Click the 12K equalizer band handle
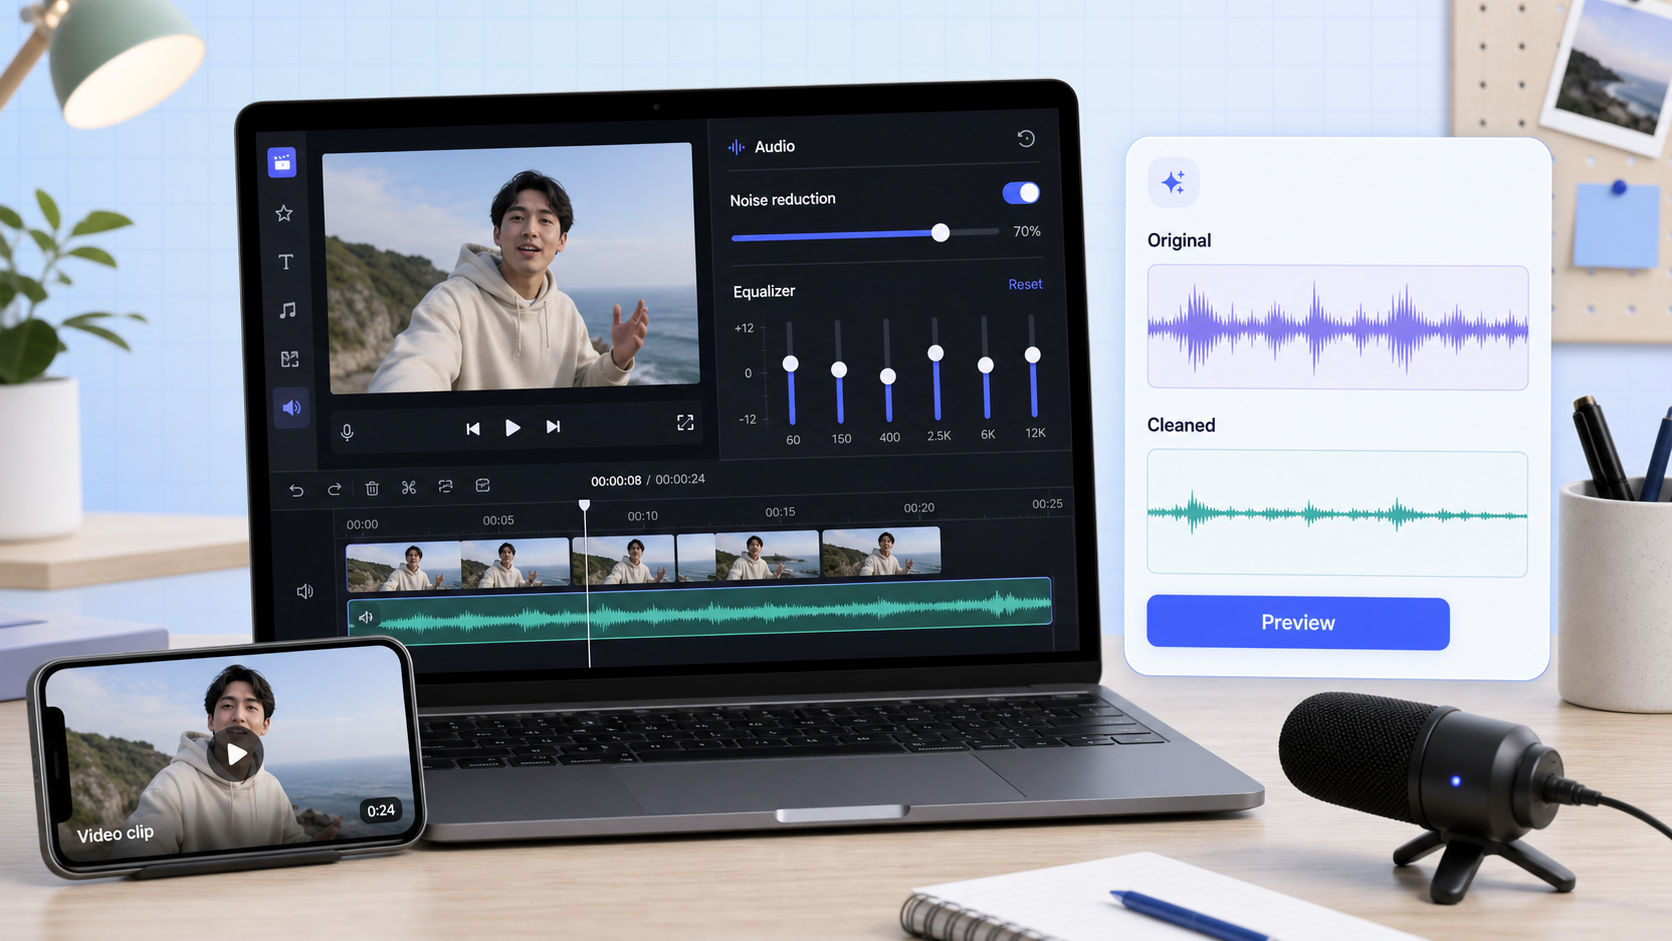 tap(1032, 355)
